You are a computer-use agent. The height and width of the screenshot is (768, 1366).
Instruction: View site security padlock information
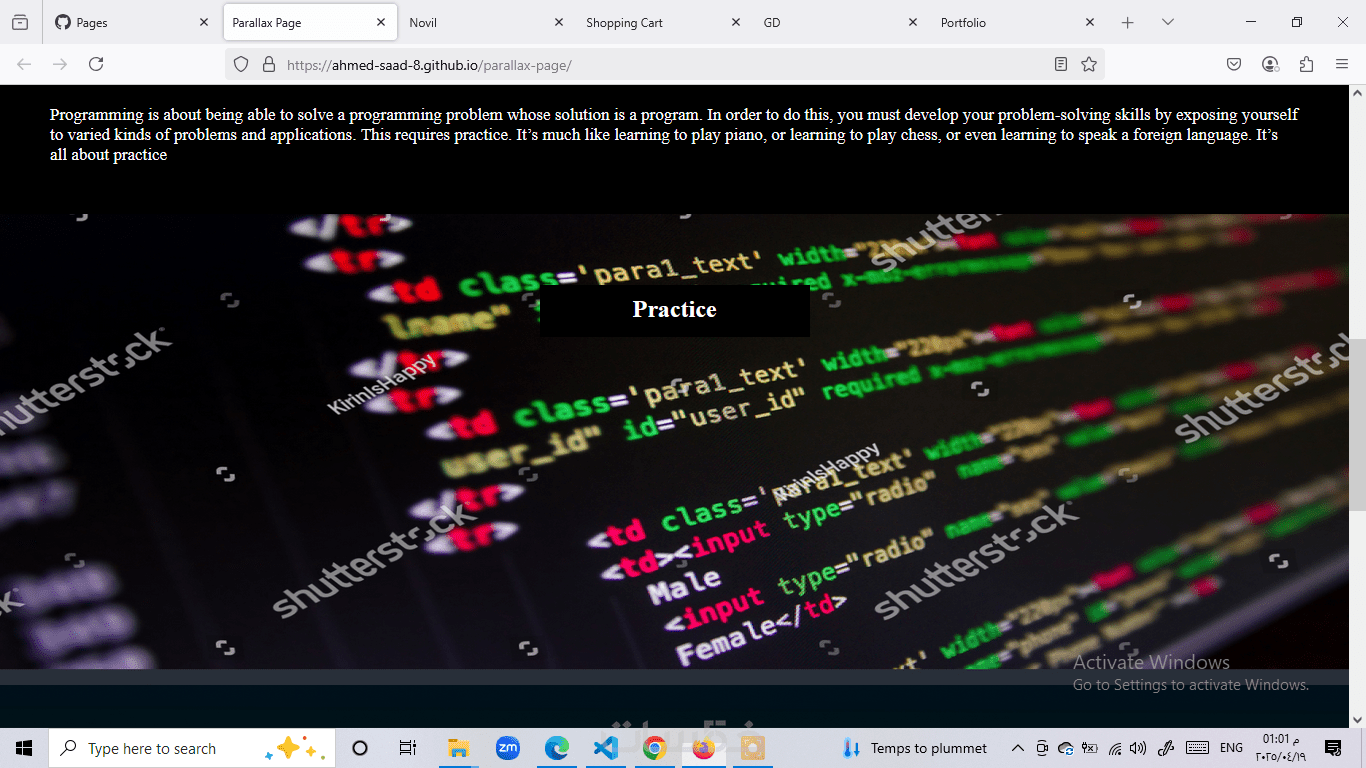pyautogui.click(x=268, y=64)
